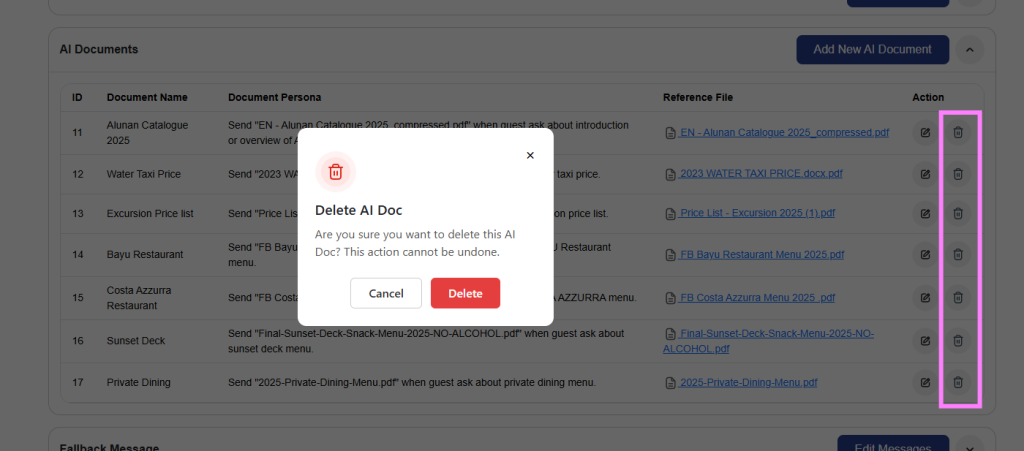Open EN - Alunan Catalogue 2025_compressed.pdf link
1024x451 pixels.
(782, 132)
